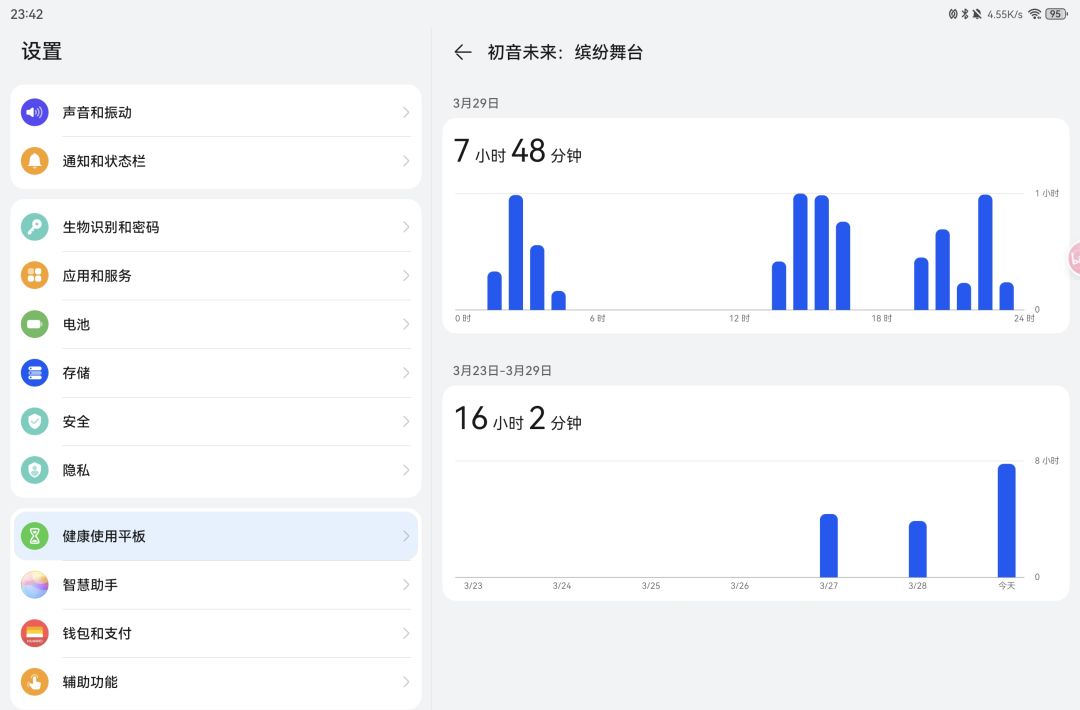Open the 生物识别和密码 settings entry
Image resolution: width=1080 pixels, height=710 pixels.
point(216,227)
